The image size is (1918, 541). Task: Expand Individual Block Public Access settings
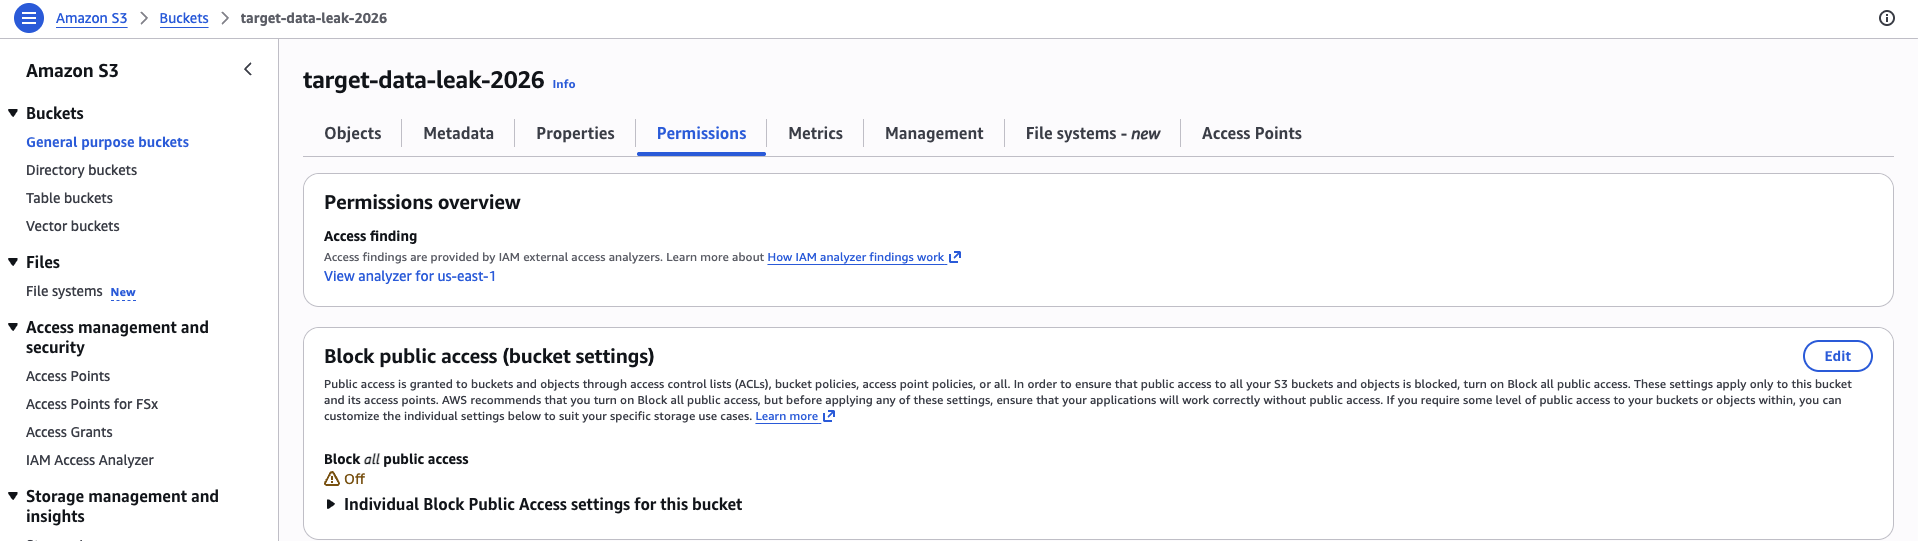(330, 504)
